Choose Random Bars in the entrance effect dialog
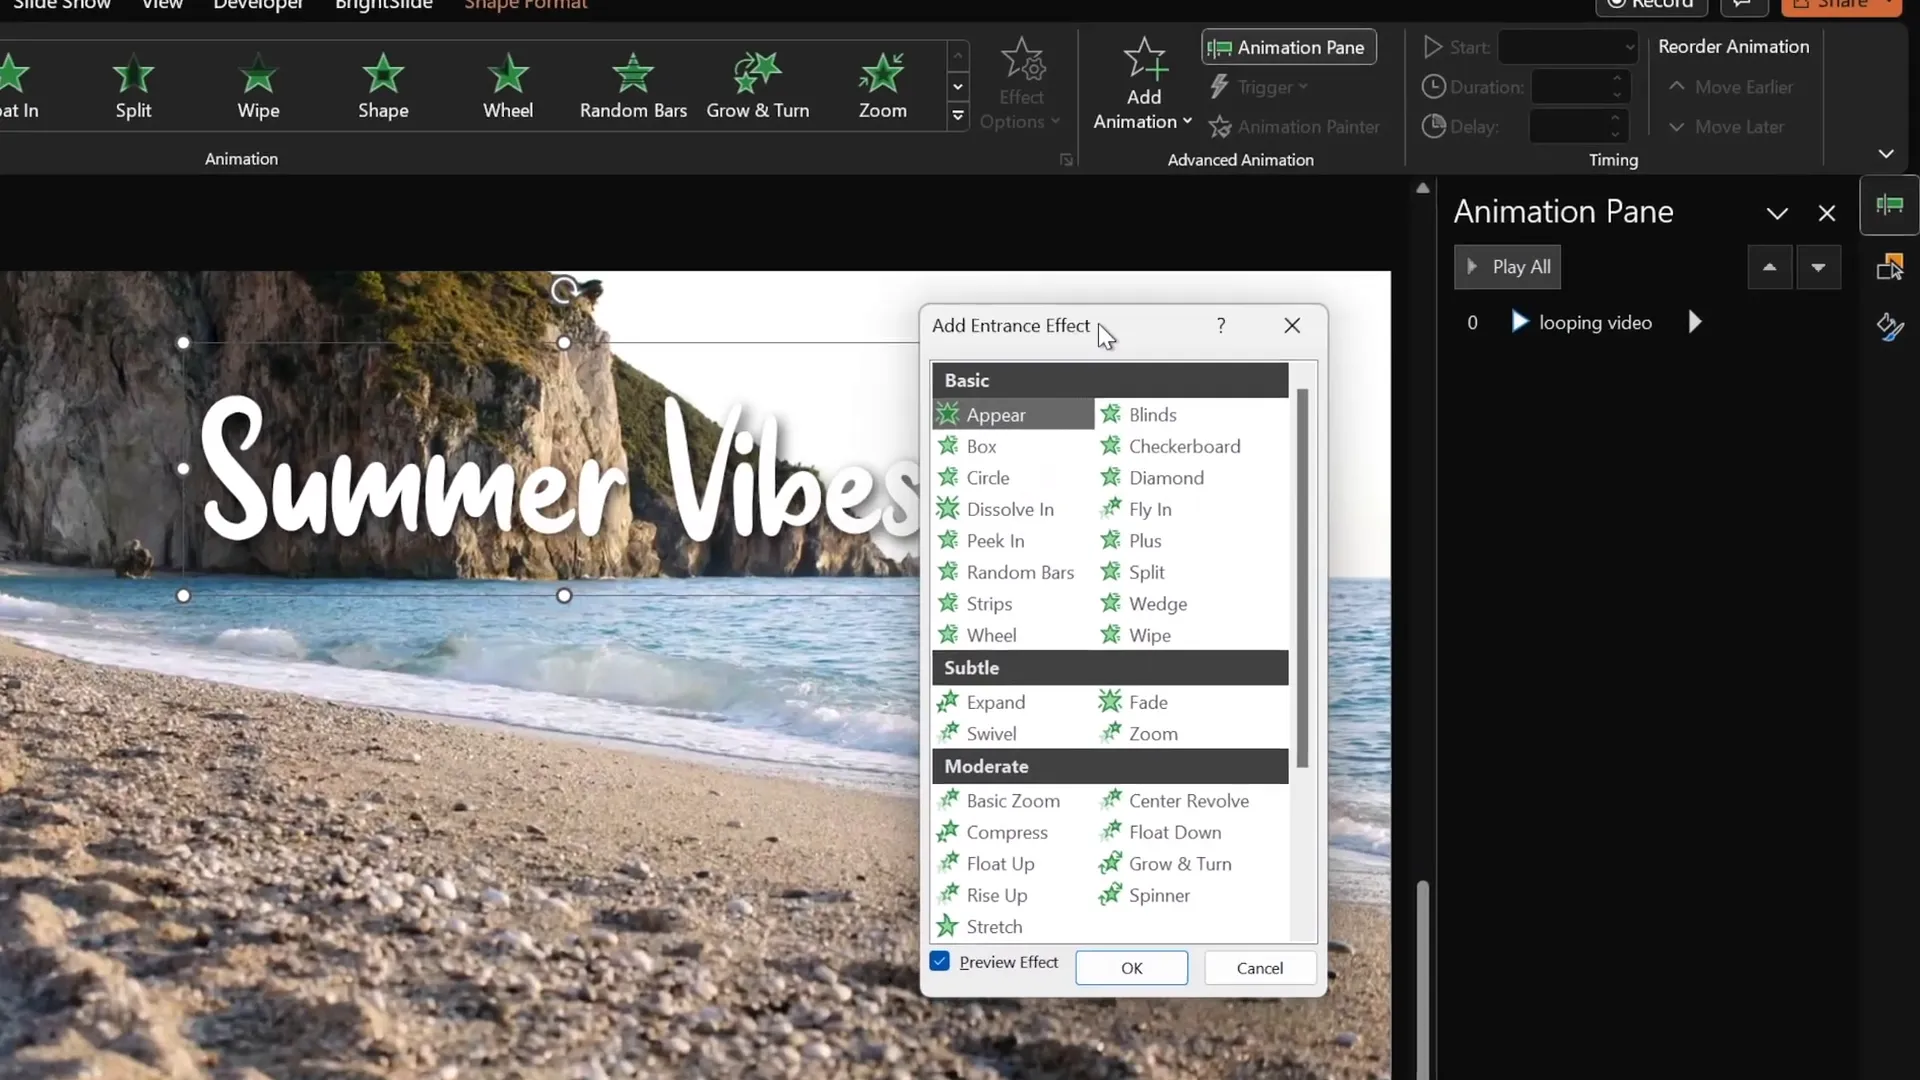The image size is (1920, 1080). coord(1019,572)
